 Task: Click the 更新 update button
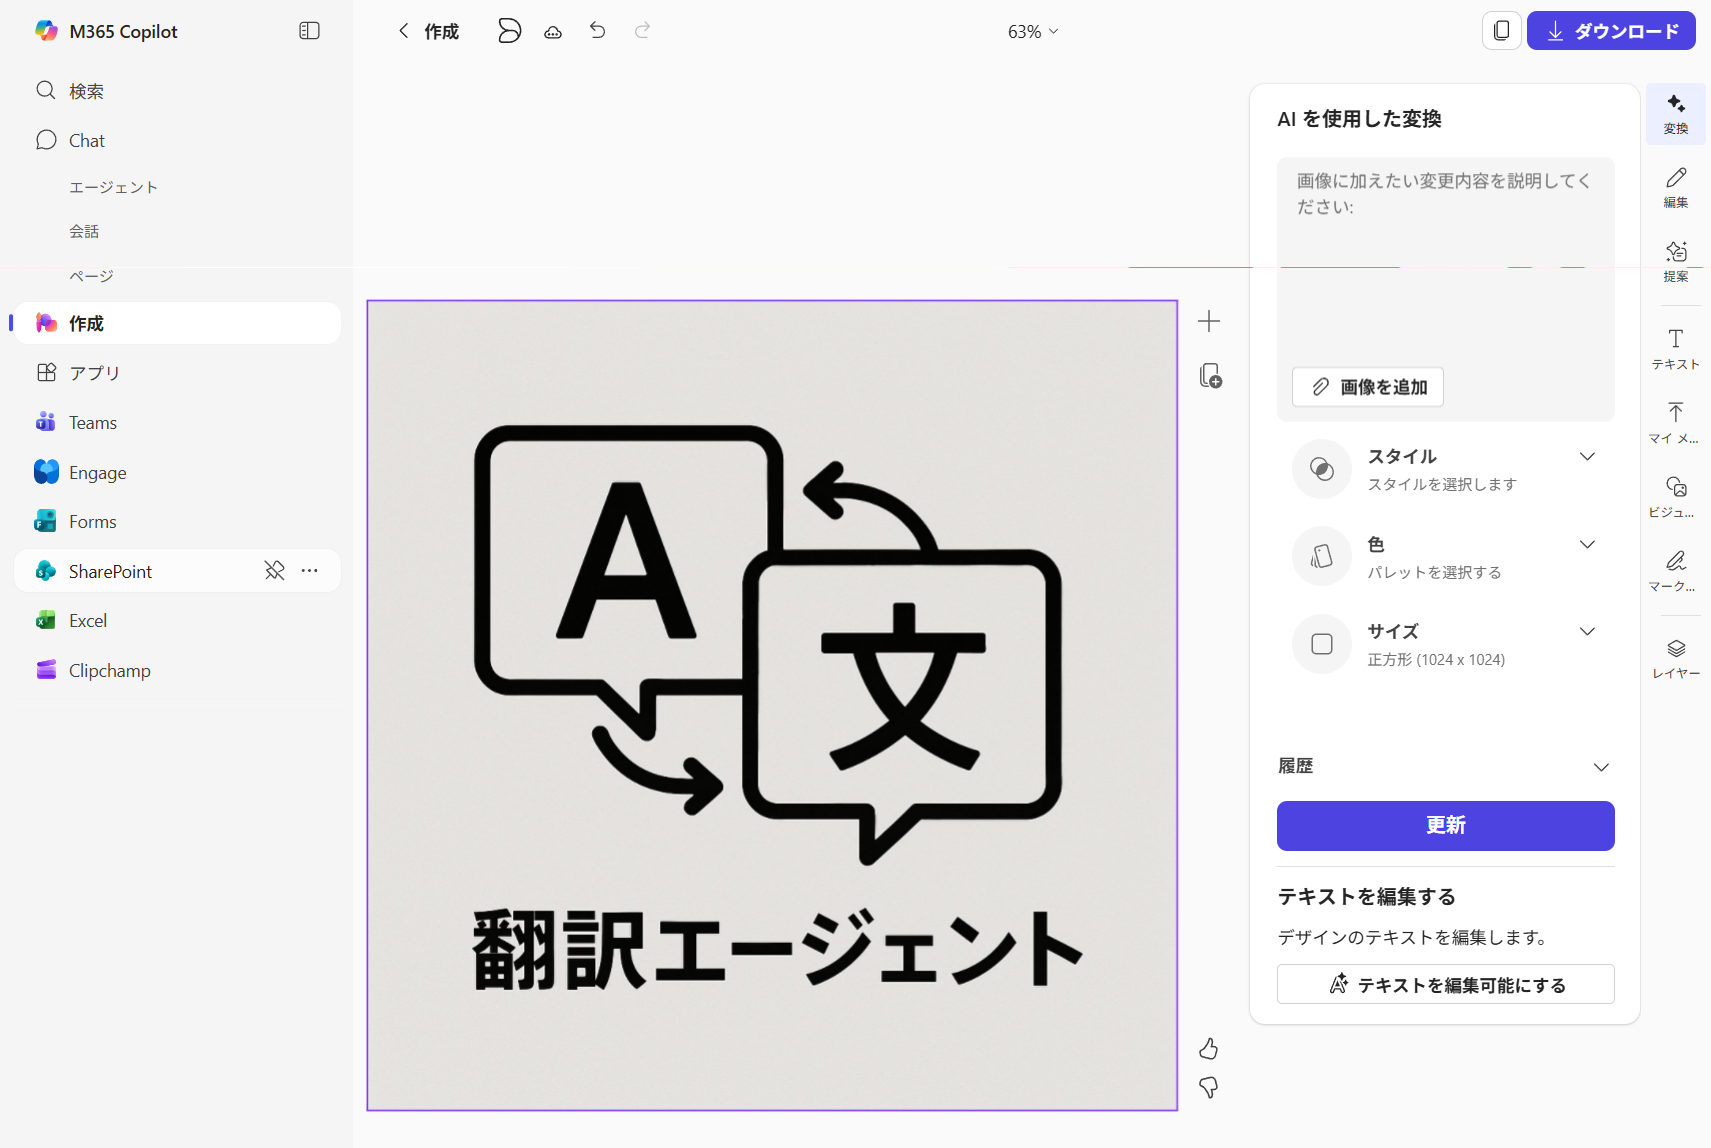(x=1445, y=826)
